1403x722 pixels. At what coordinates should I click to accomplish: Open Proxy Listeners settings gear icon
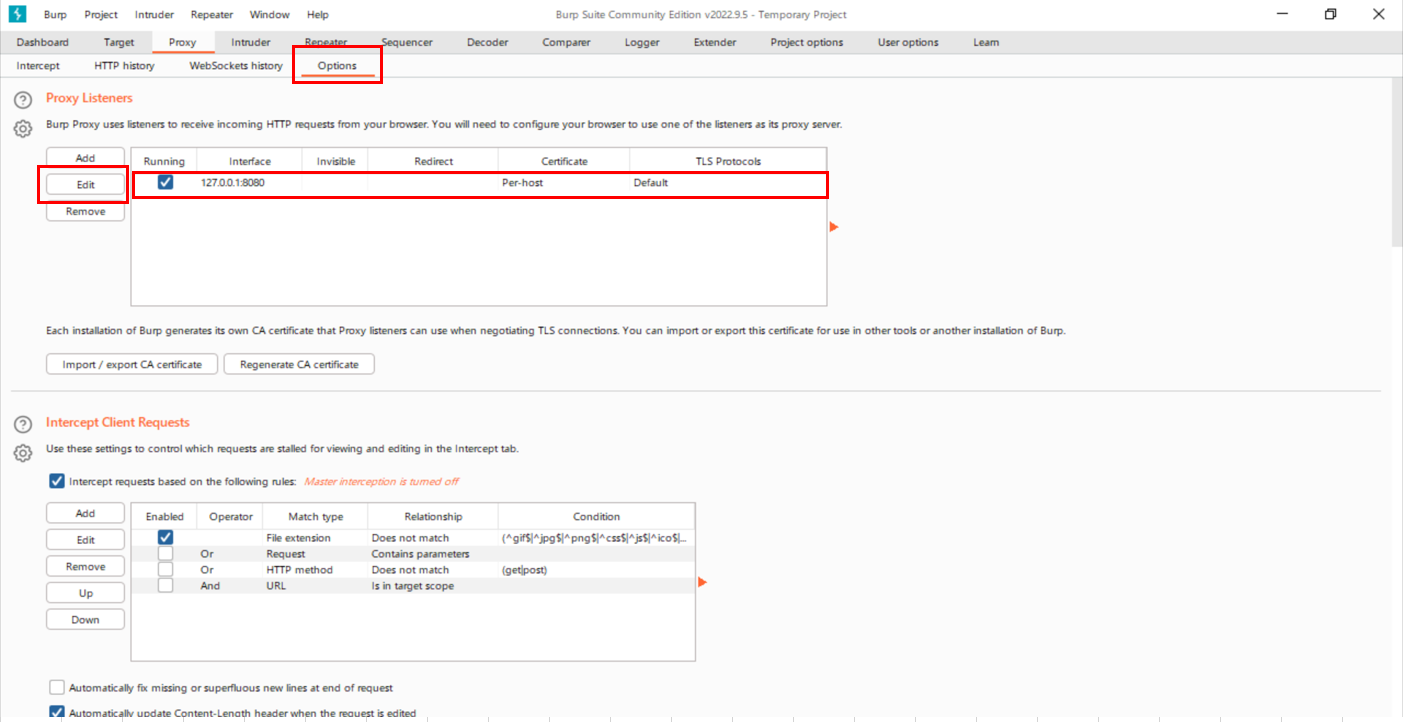(x=23, y=129)
